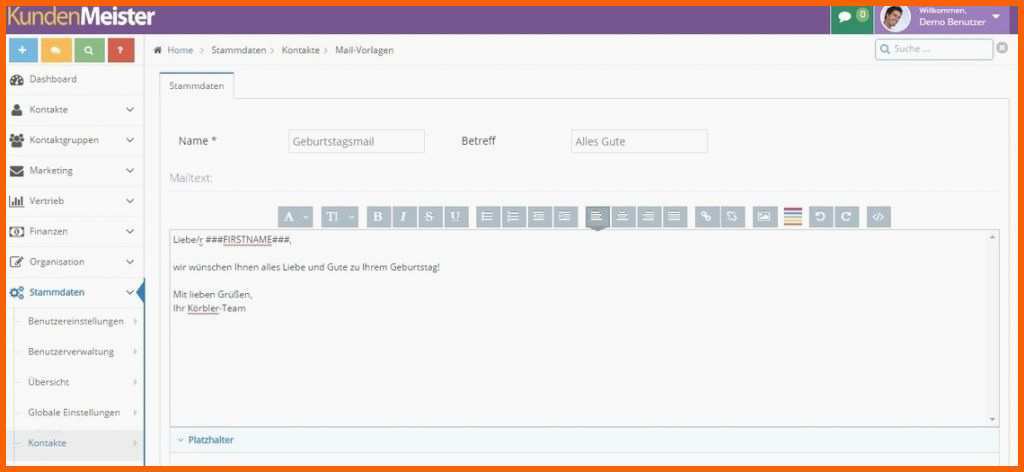Toggle bold formatting in the editor toolbar
The height and width of the screenshot is (472, 1024).
[x=378, y=217]
